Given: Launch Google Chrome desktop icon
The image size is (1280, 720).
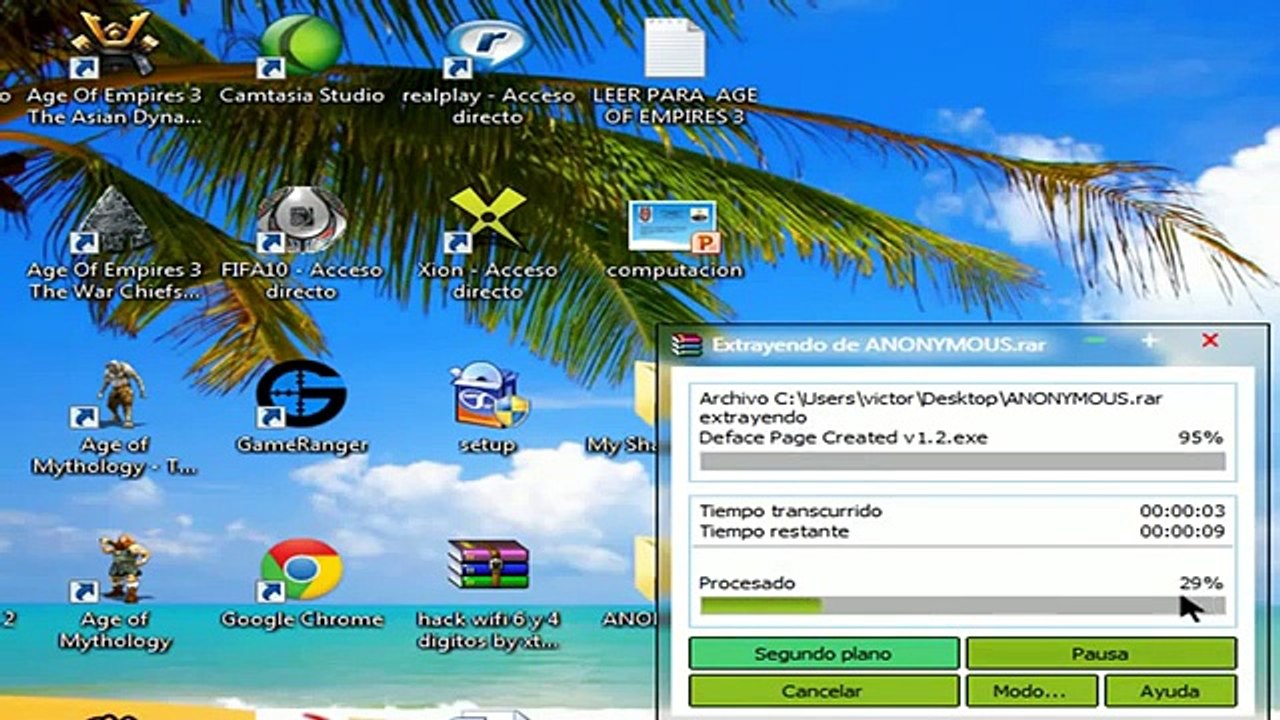Looking at the screenshot, I should click(x=300, y=570).
